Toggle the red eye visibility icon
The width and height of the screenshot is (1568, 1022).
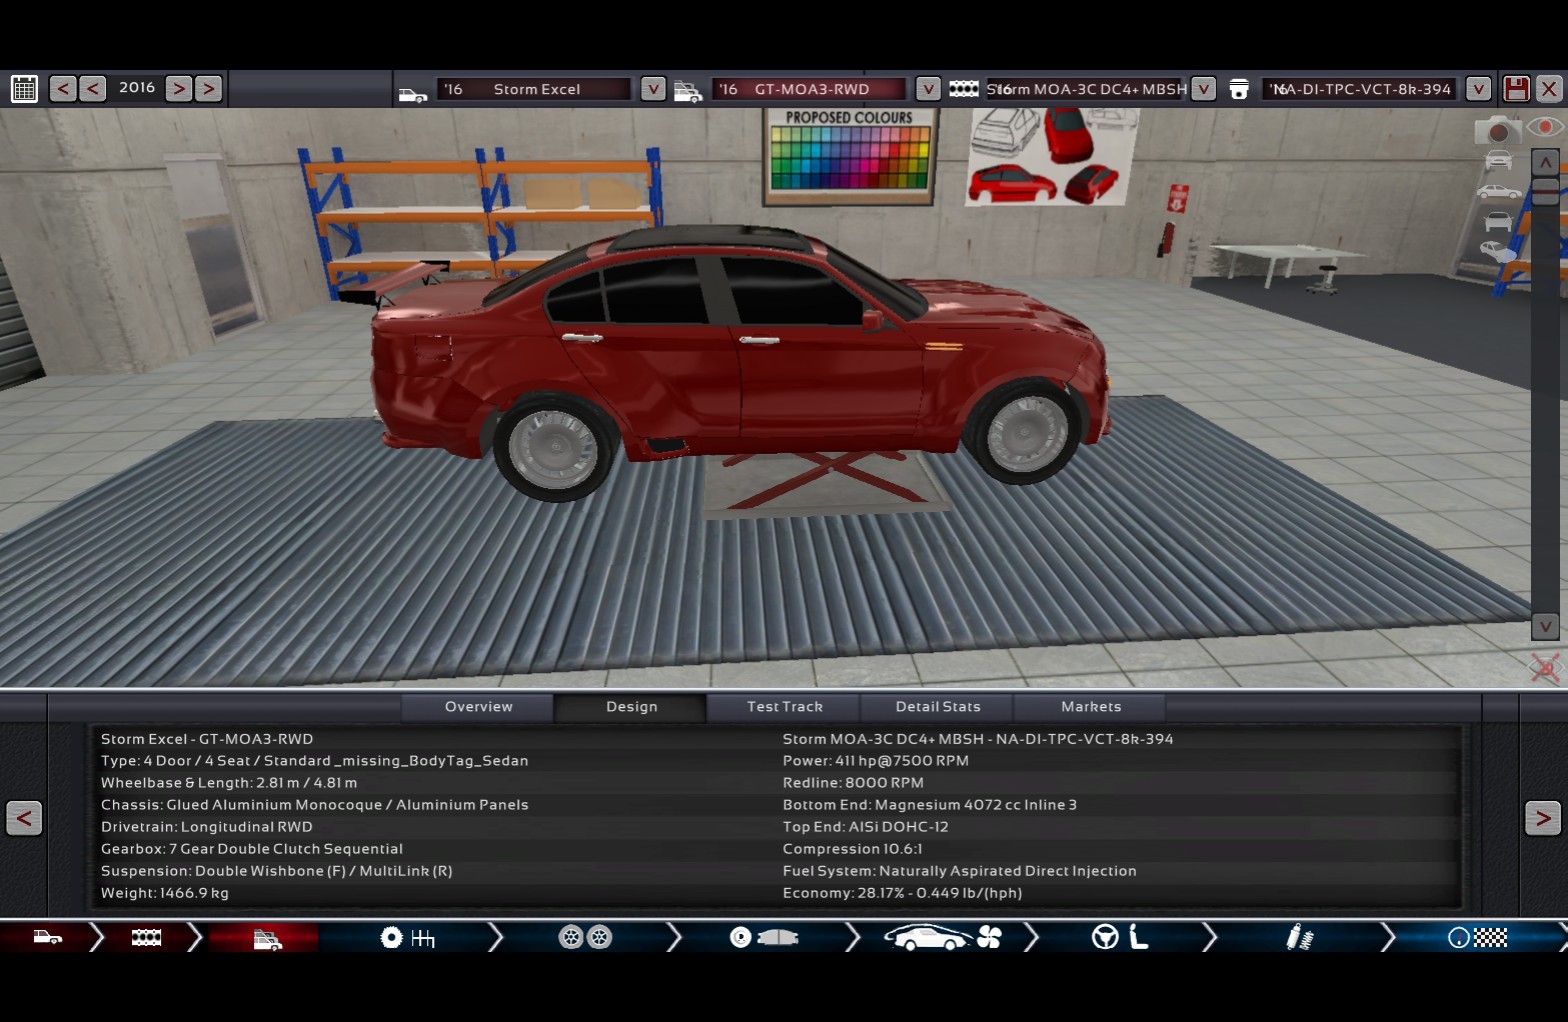tap(1545, 128)
